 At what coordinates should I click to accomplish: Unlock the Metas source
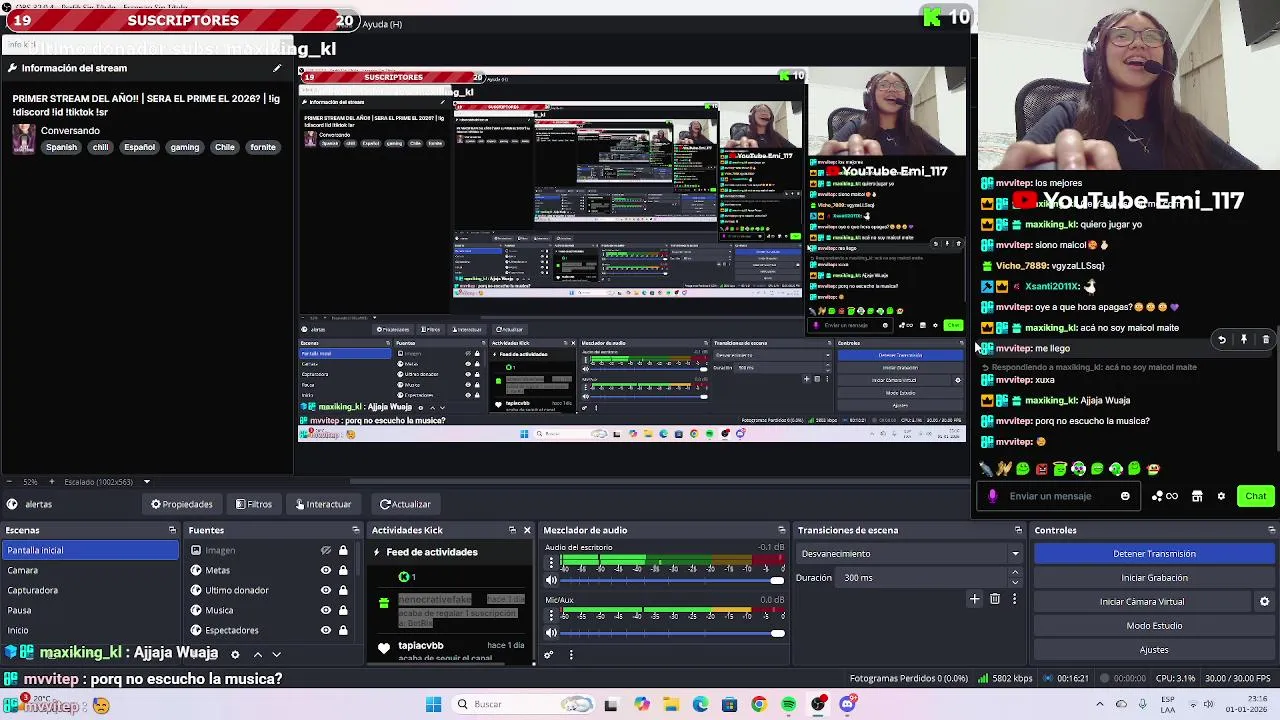pyautogui.click(x=343, y=570)
